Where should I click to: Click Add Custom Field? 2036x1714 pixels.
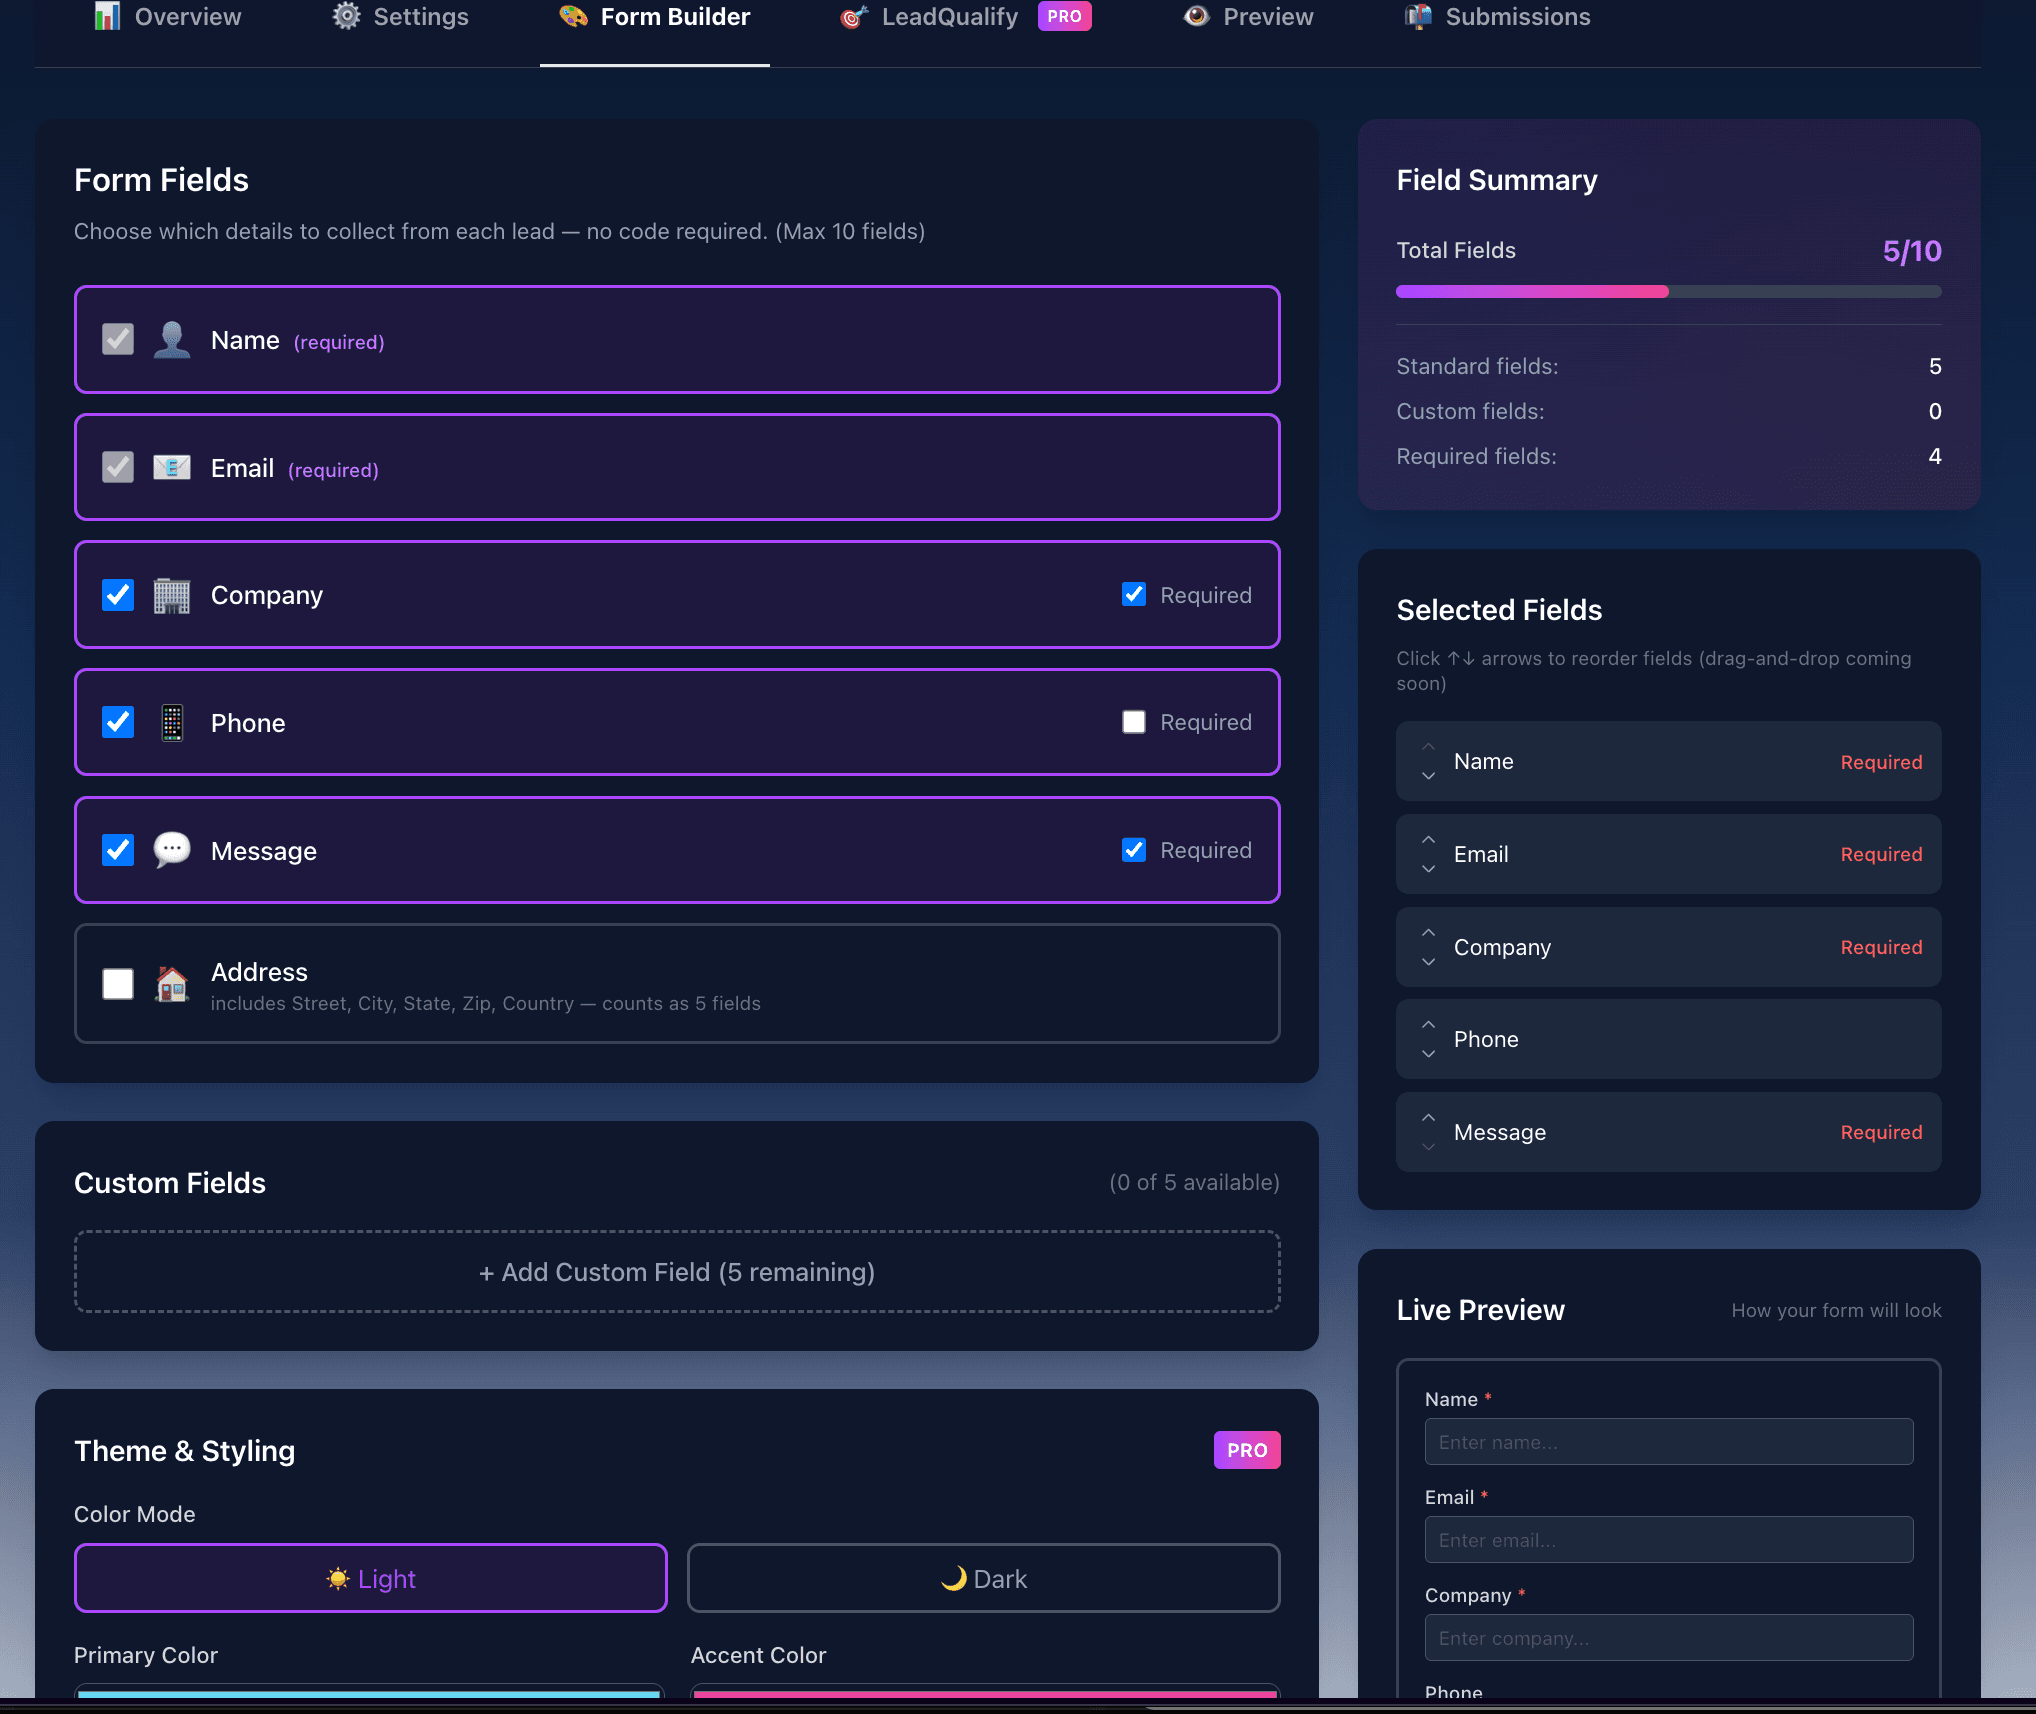677,1271
